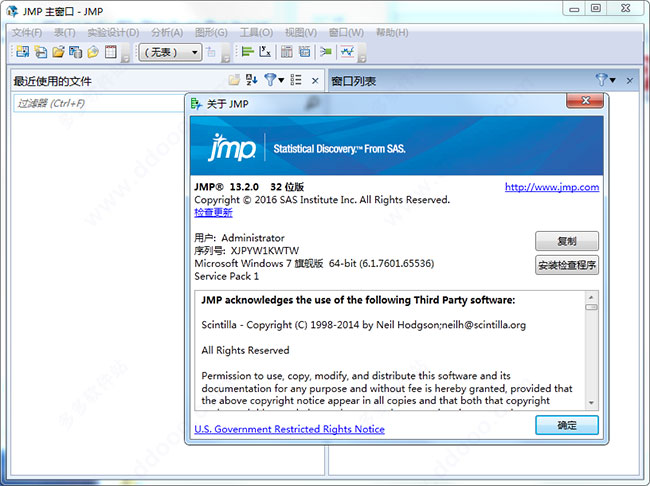
Task: Click the Fit Y by X toolbar icon
Action: click(x=265, y=52)
